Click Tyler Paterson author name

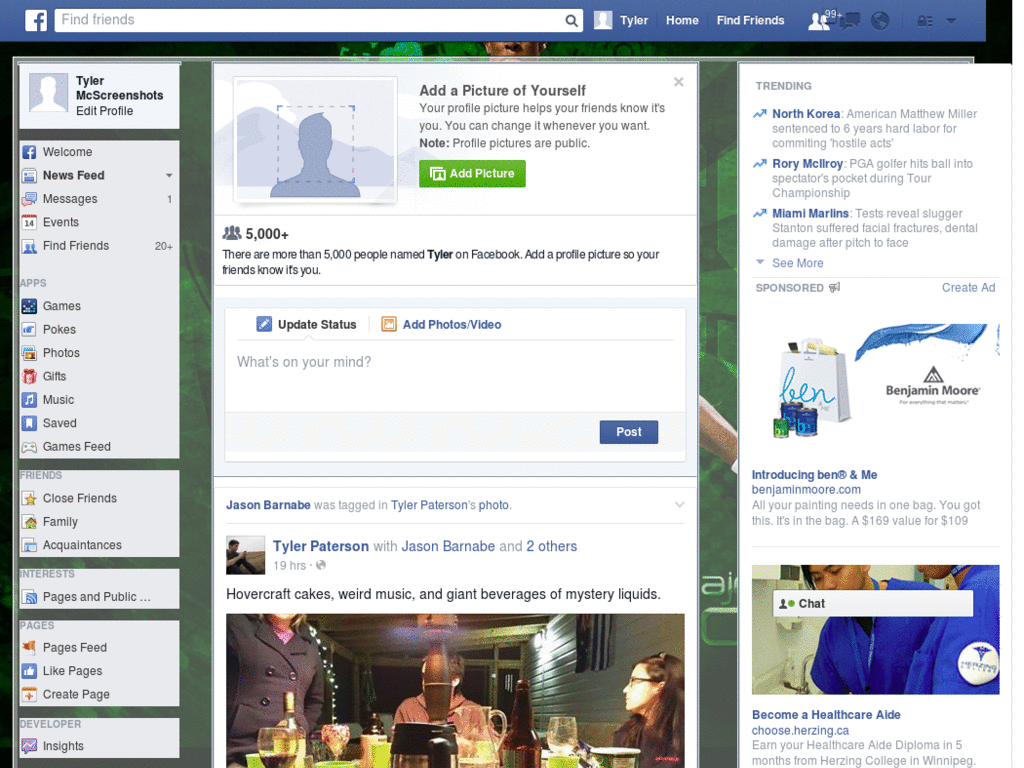(x=321, y=547)
